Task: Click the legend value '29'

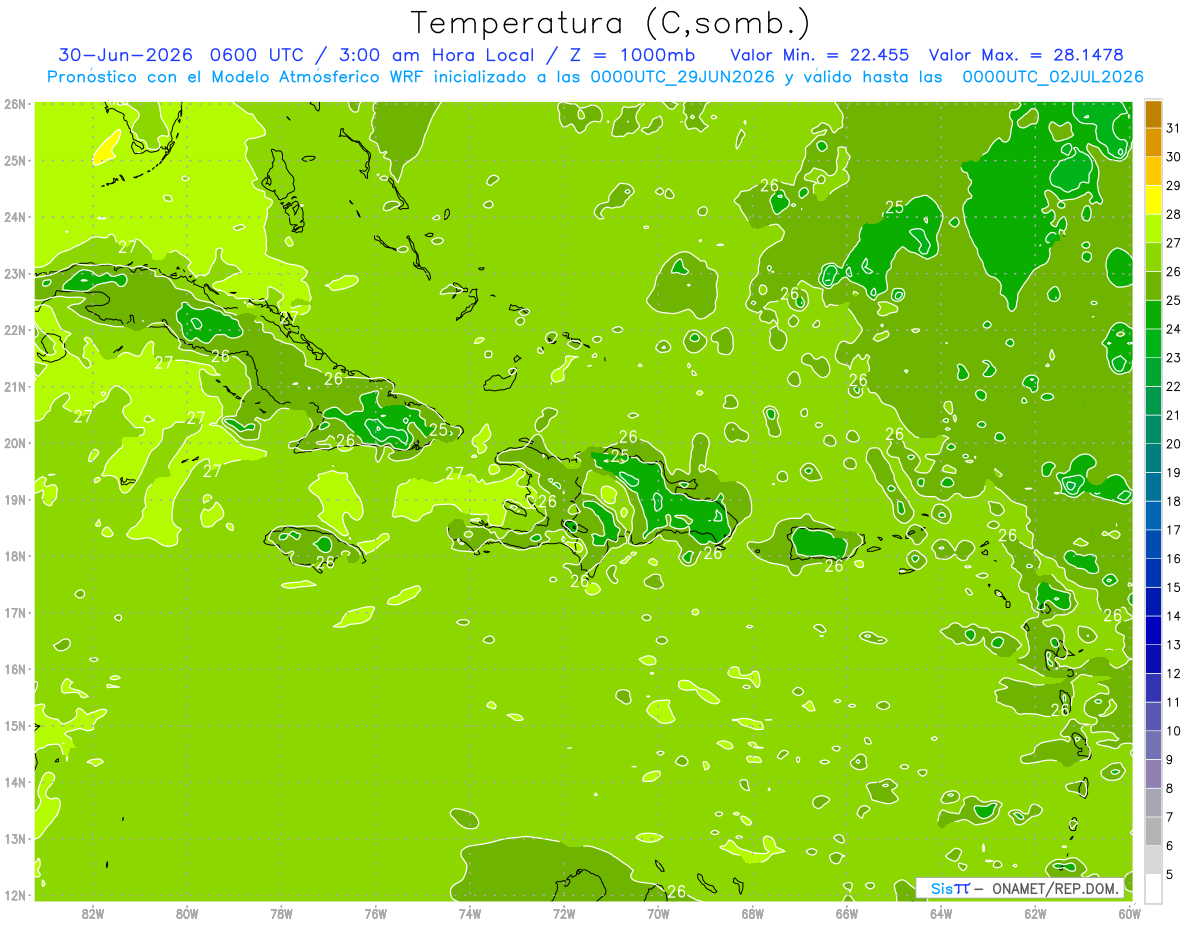Action: pyautogui.click(x=1174, y=186)
